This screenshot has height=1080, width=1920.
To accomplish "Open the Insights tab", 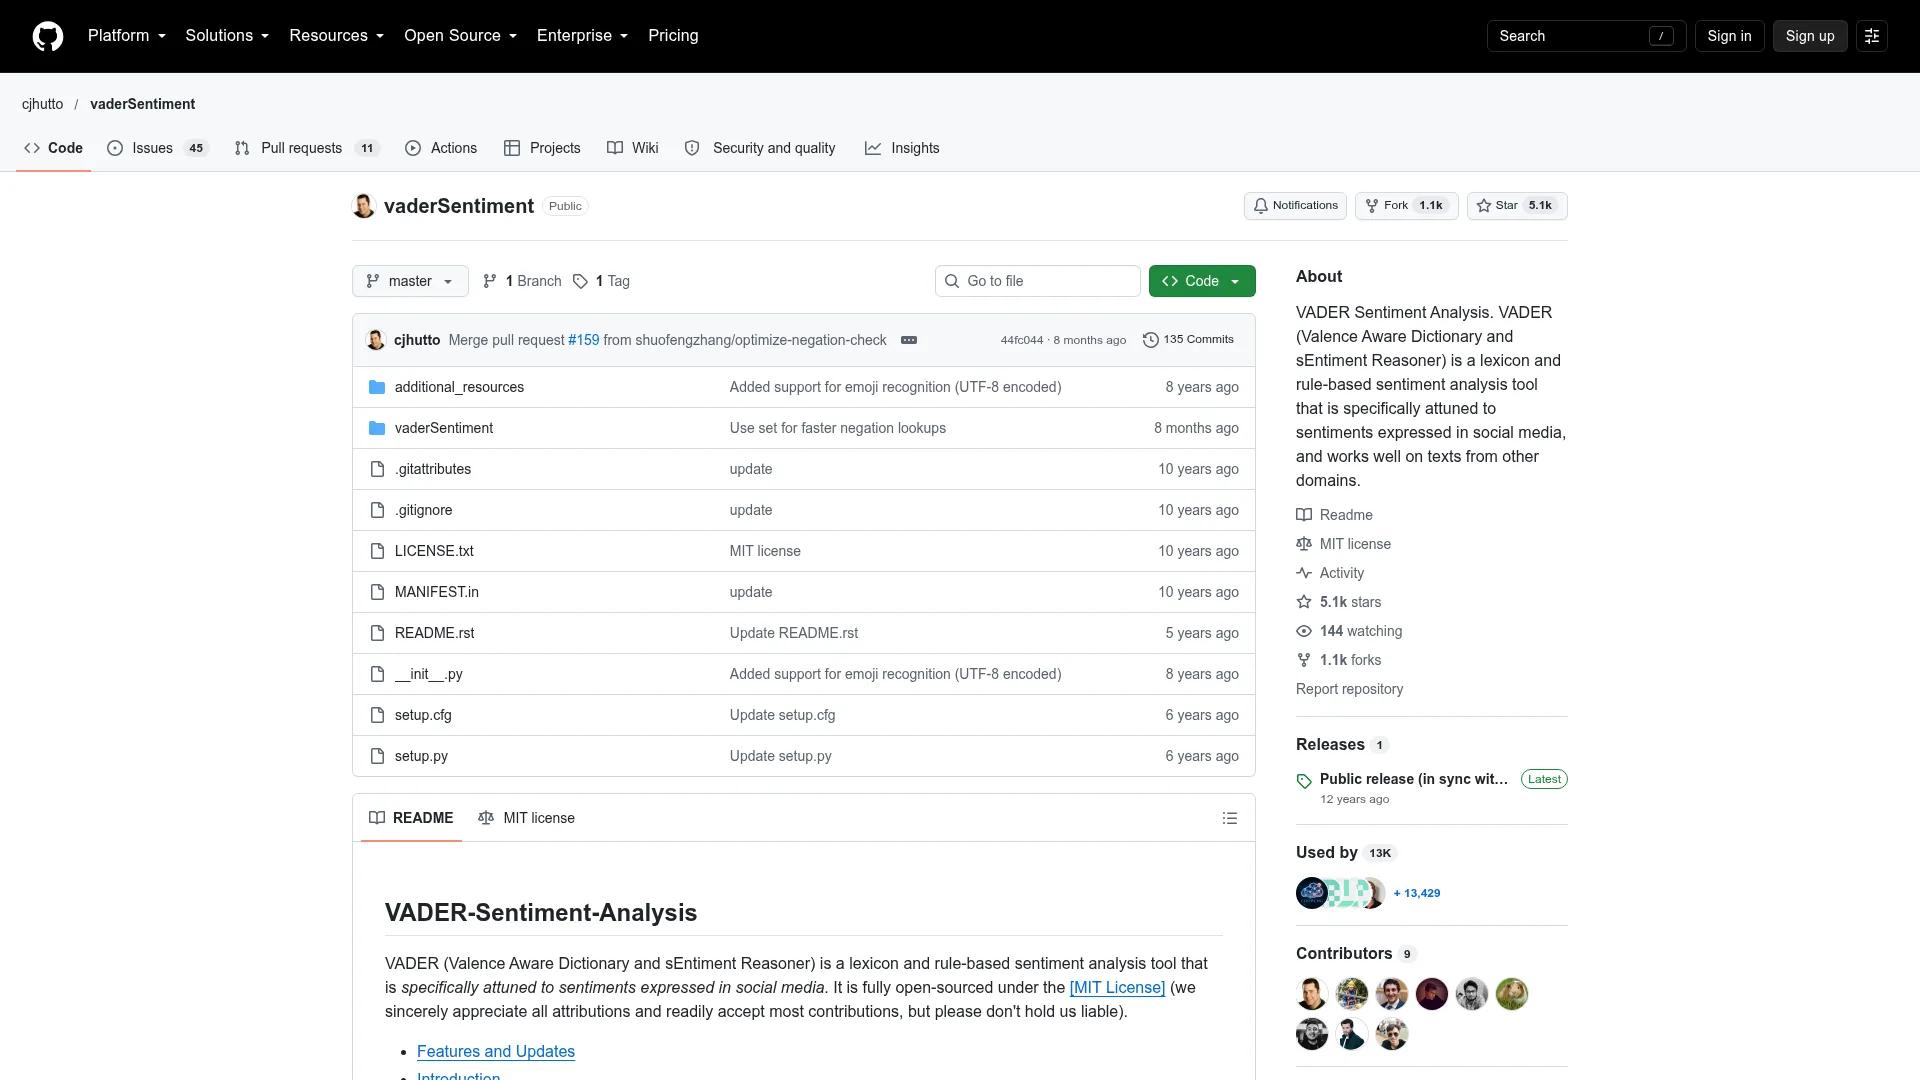I will [x=902, y=148].
